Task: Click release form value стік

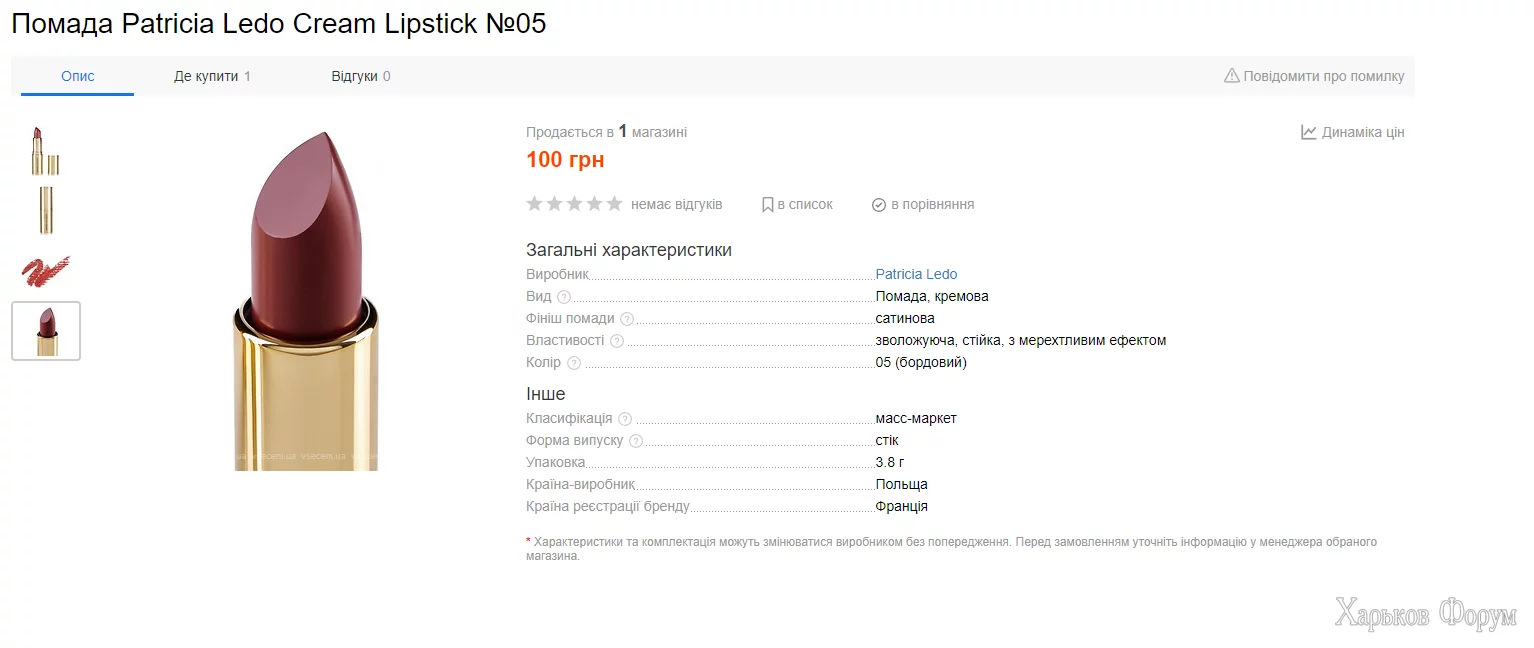Action: coord(887,440)
